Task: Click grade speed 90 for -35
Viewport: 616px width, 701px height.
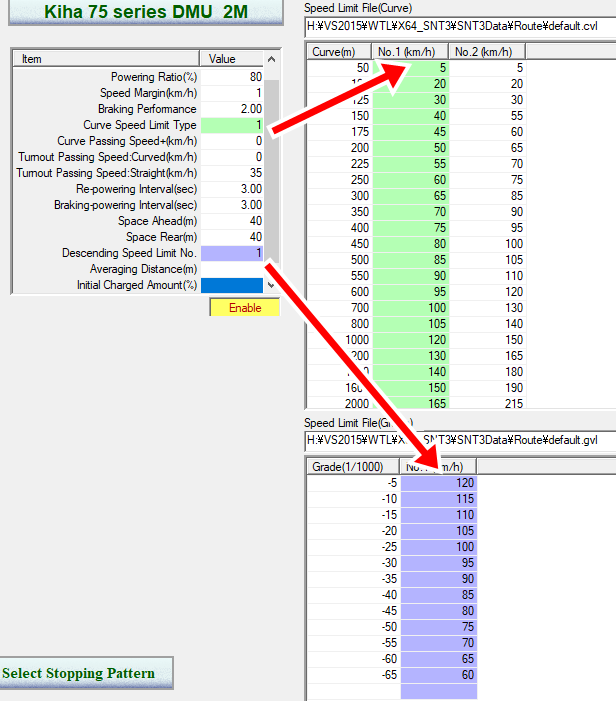Action: [x=439, y=579]
